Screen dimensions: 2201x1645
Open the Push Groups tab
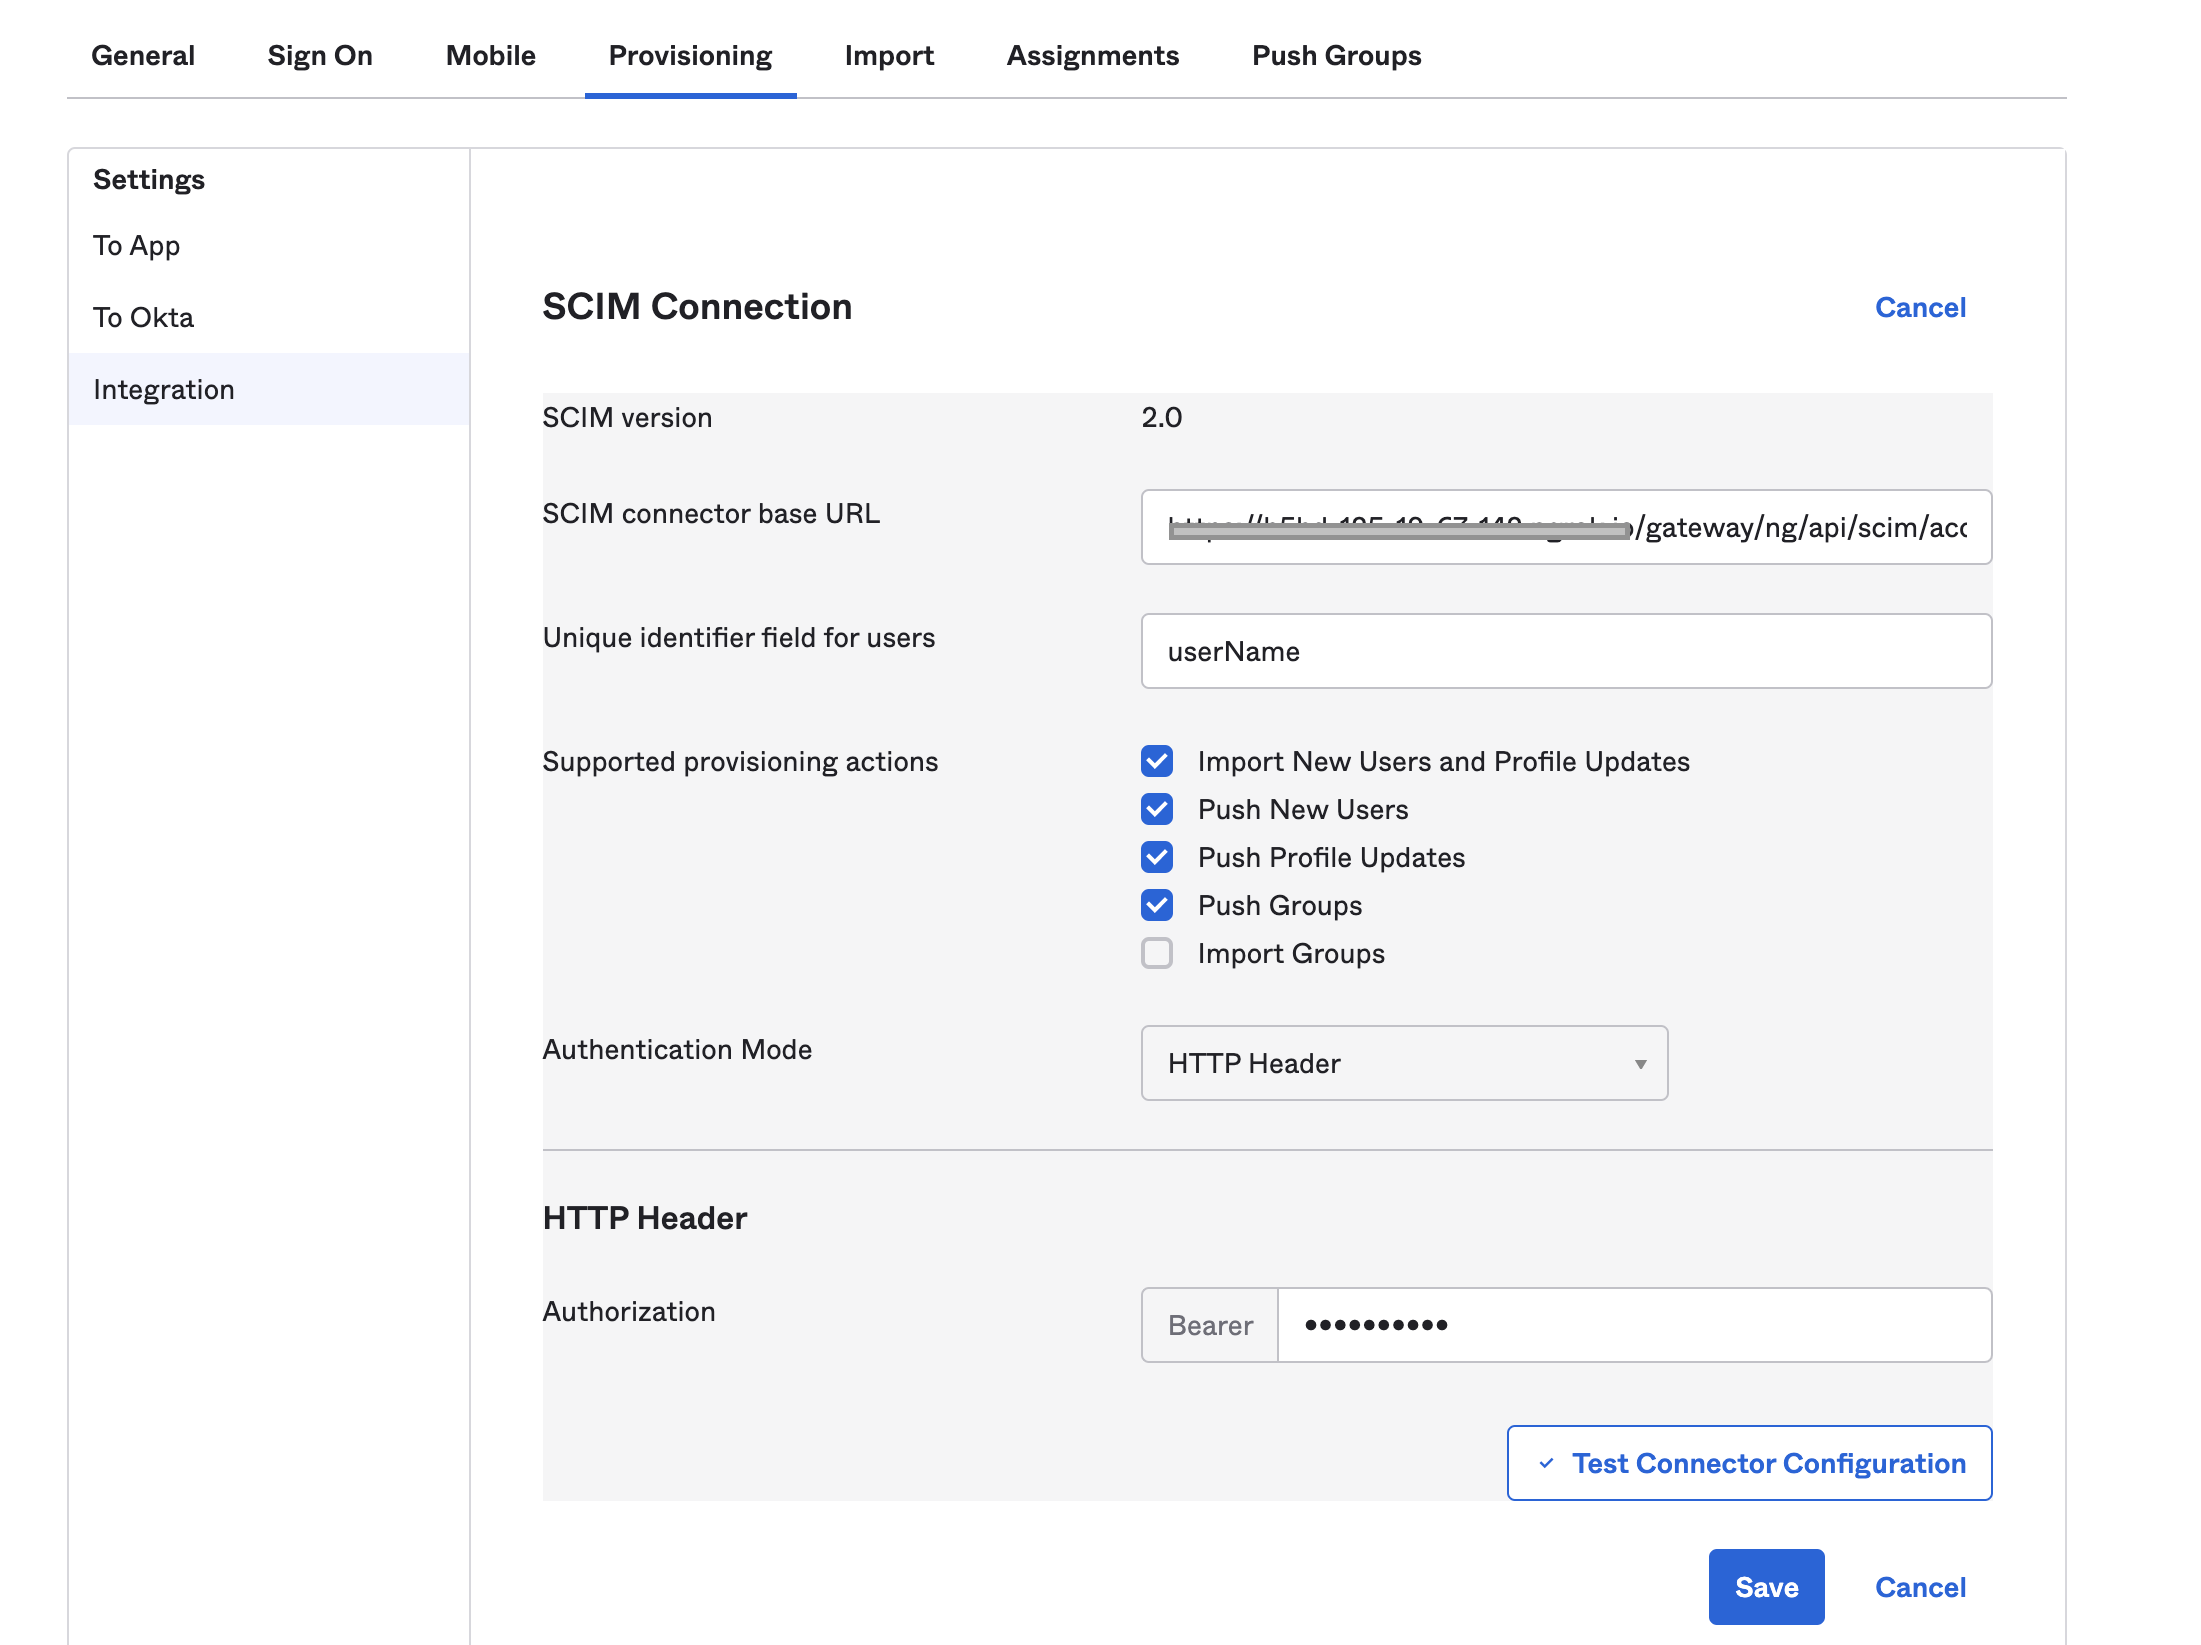coord(1336,55)
